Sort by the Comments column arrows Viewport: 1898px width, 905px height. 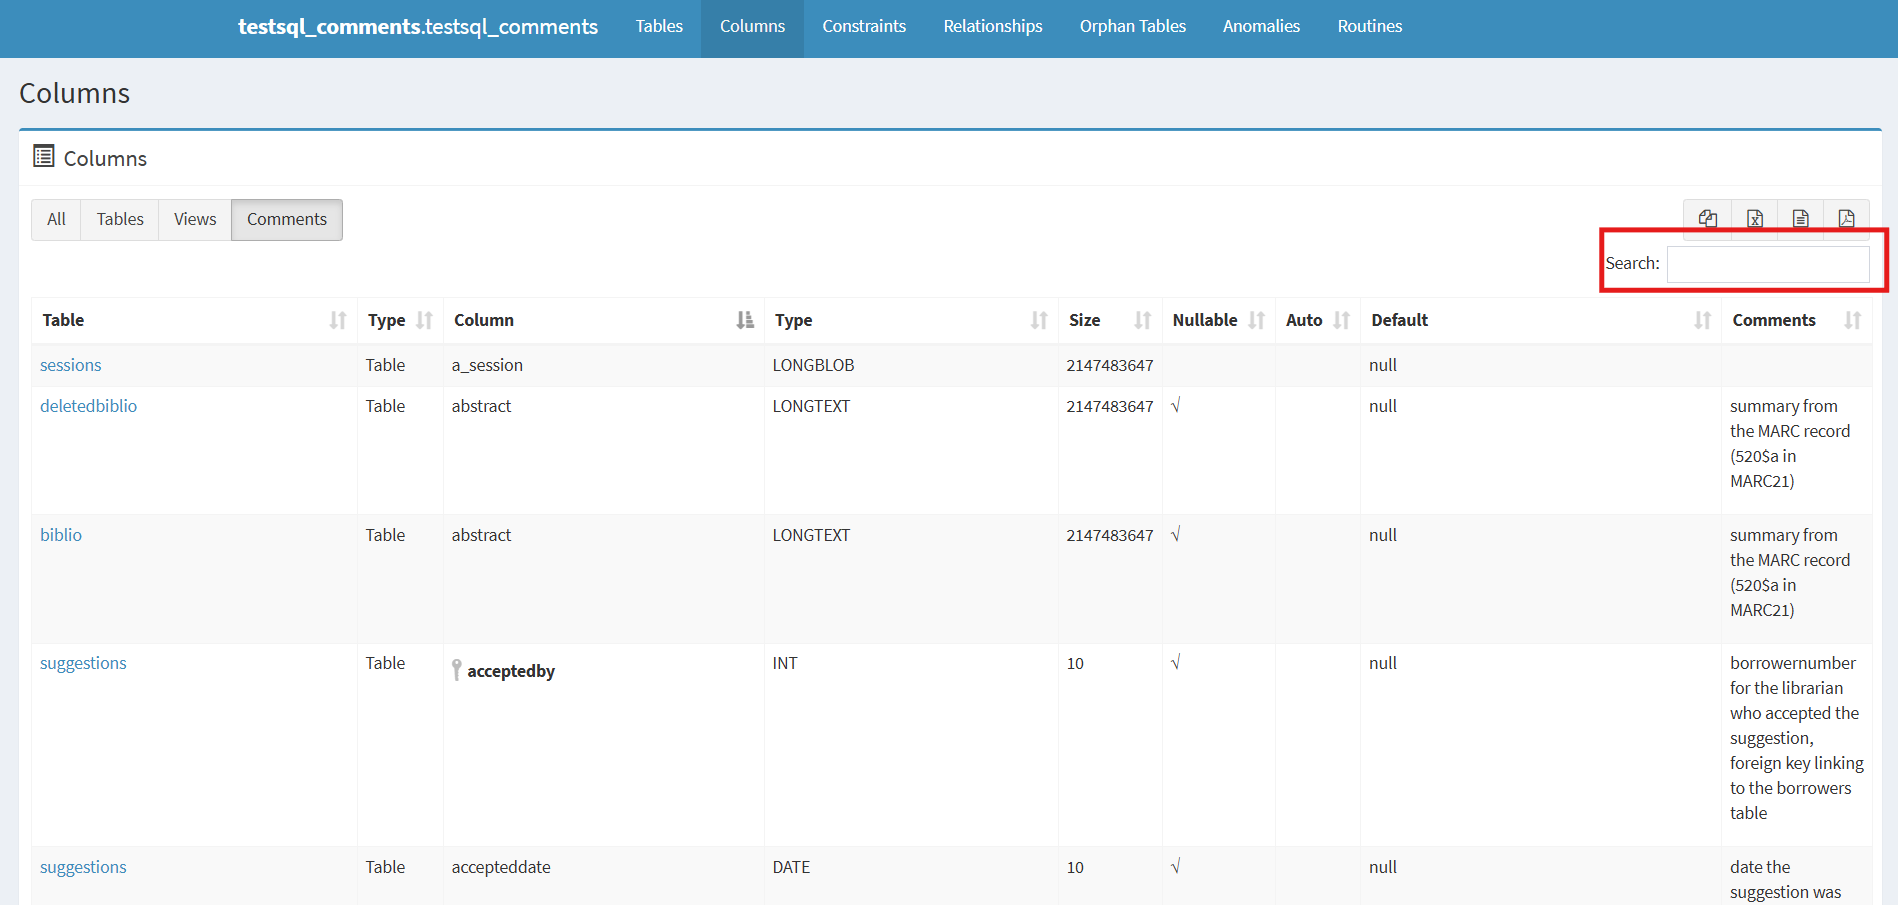(1852, 320)
